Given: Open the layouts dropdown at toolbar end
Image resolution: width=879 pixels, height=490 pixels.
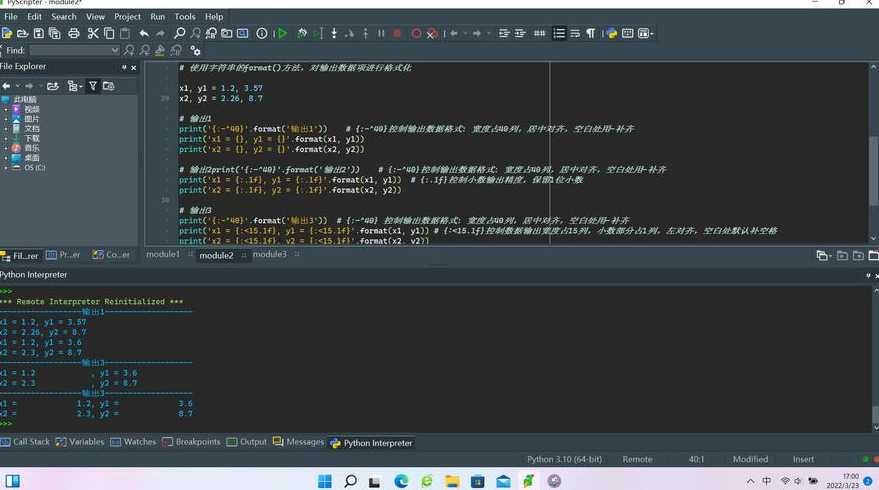Looking at the screenshot, I should (646, 34).
